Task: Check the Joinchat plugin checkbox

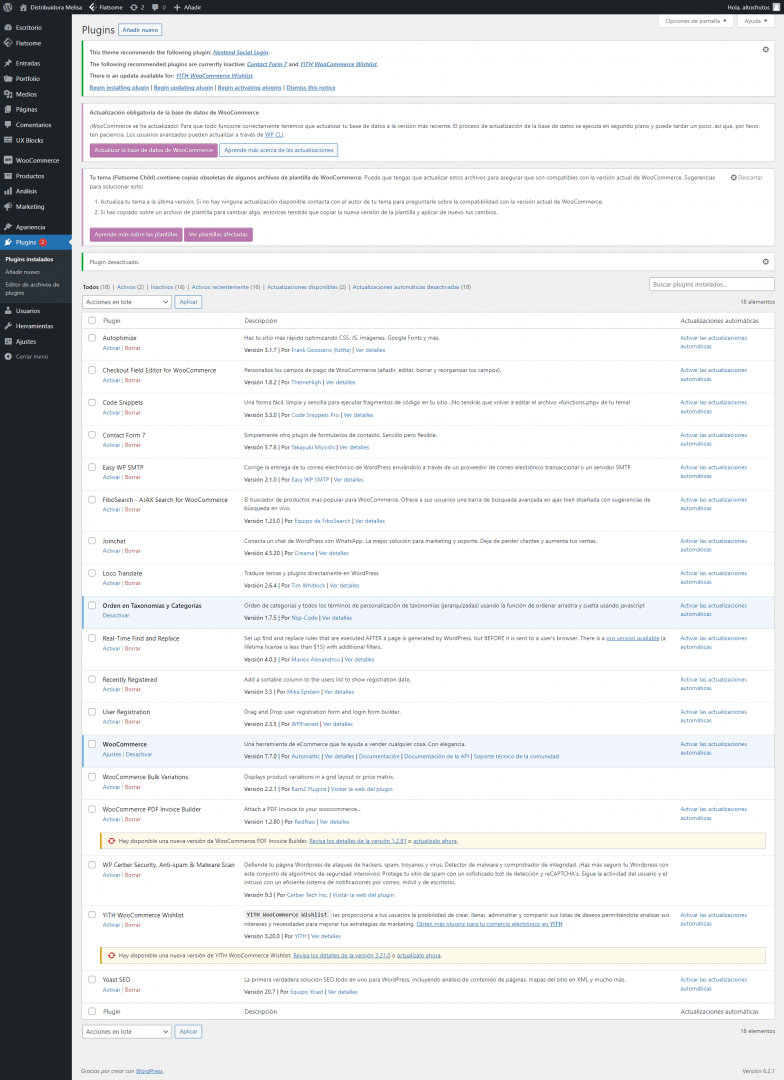Action: [92, 541]
